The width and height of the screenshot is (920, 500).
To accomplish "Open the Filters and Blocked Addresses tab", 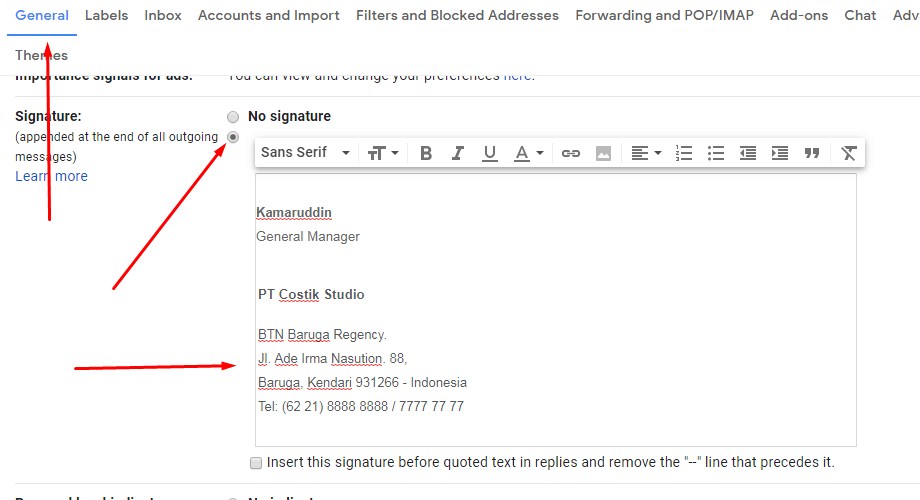I will [x=457, y=16].
